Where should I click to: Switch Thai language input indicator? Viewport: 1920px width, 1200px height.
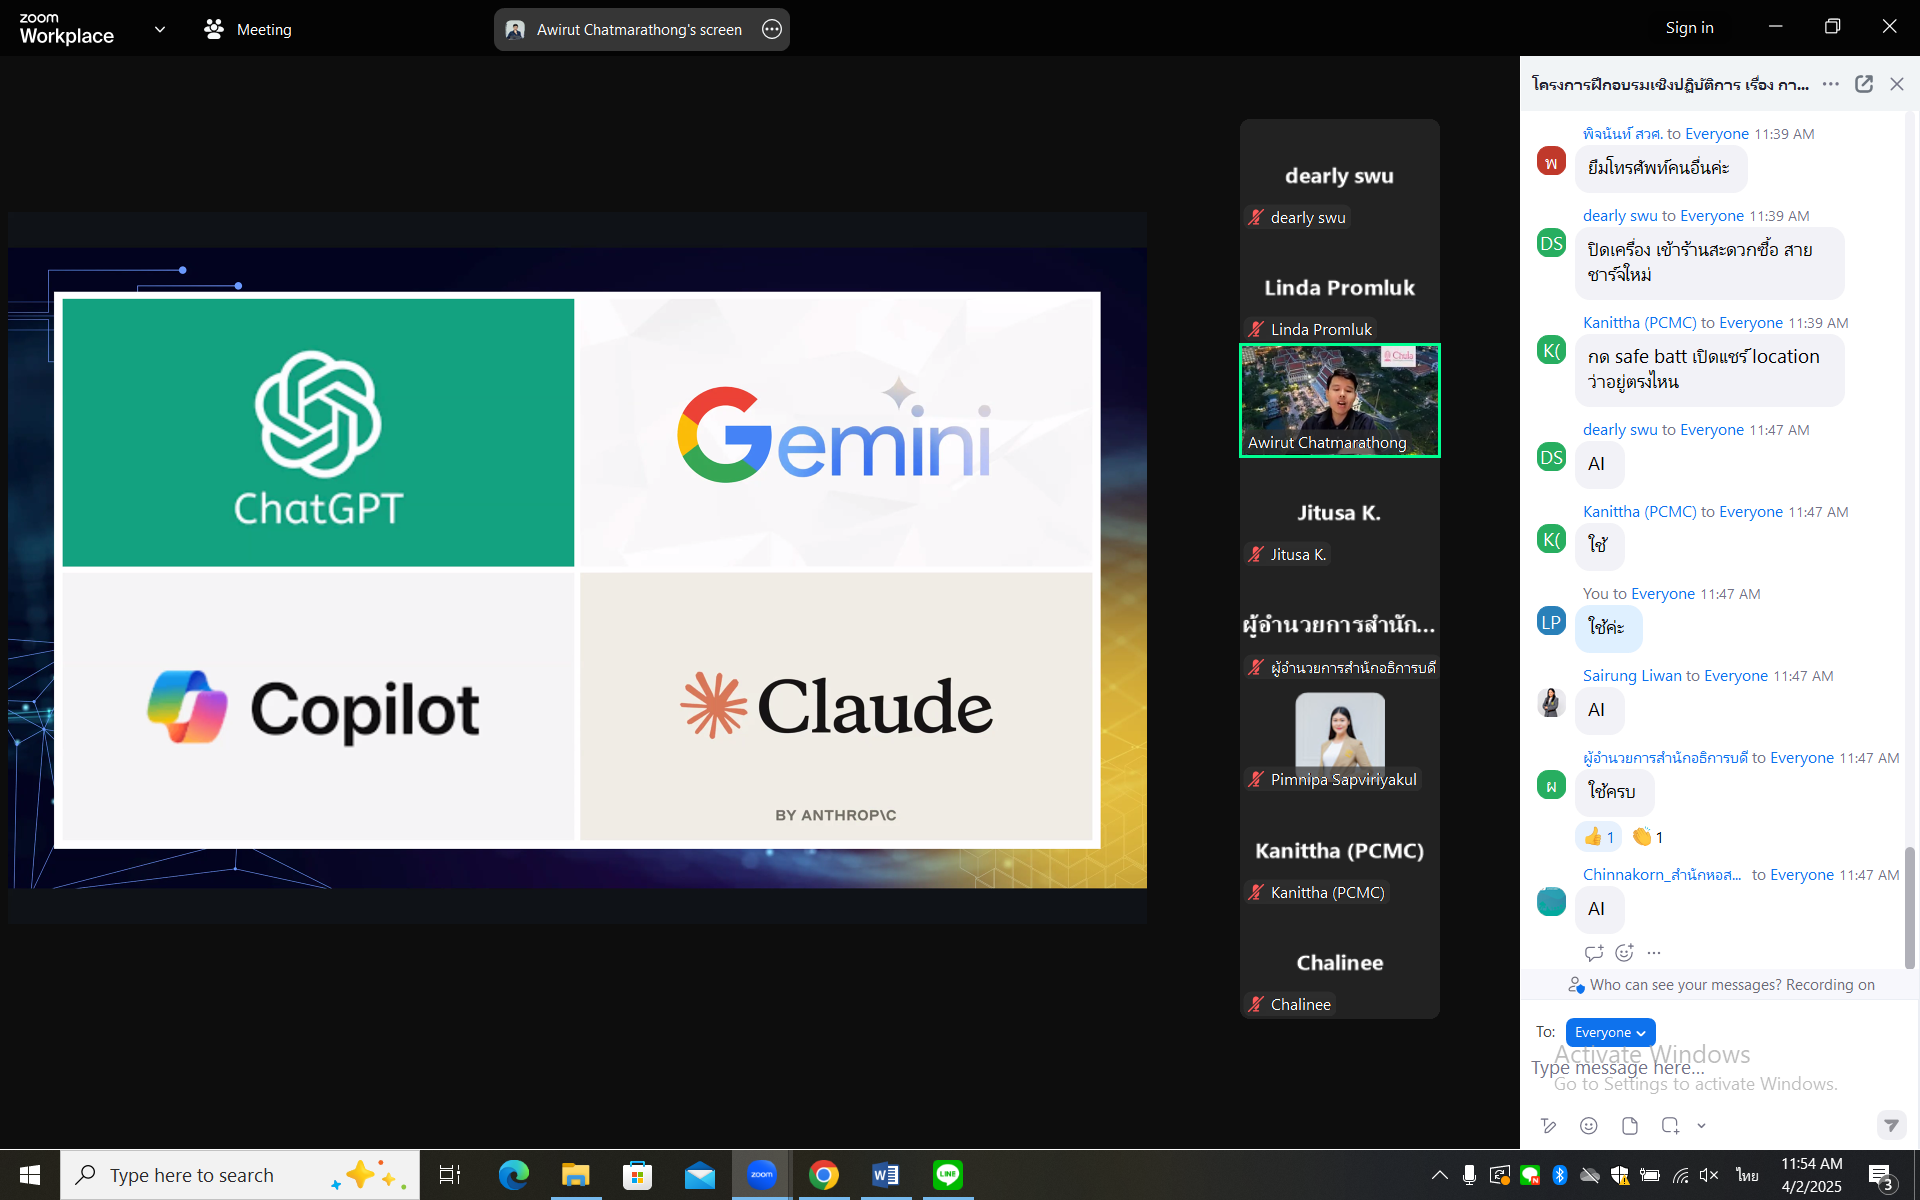click(x=1747, y=1175)
